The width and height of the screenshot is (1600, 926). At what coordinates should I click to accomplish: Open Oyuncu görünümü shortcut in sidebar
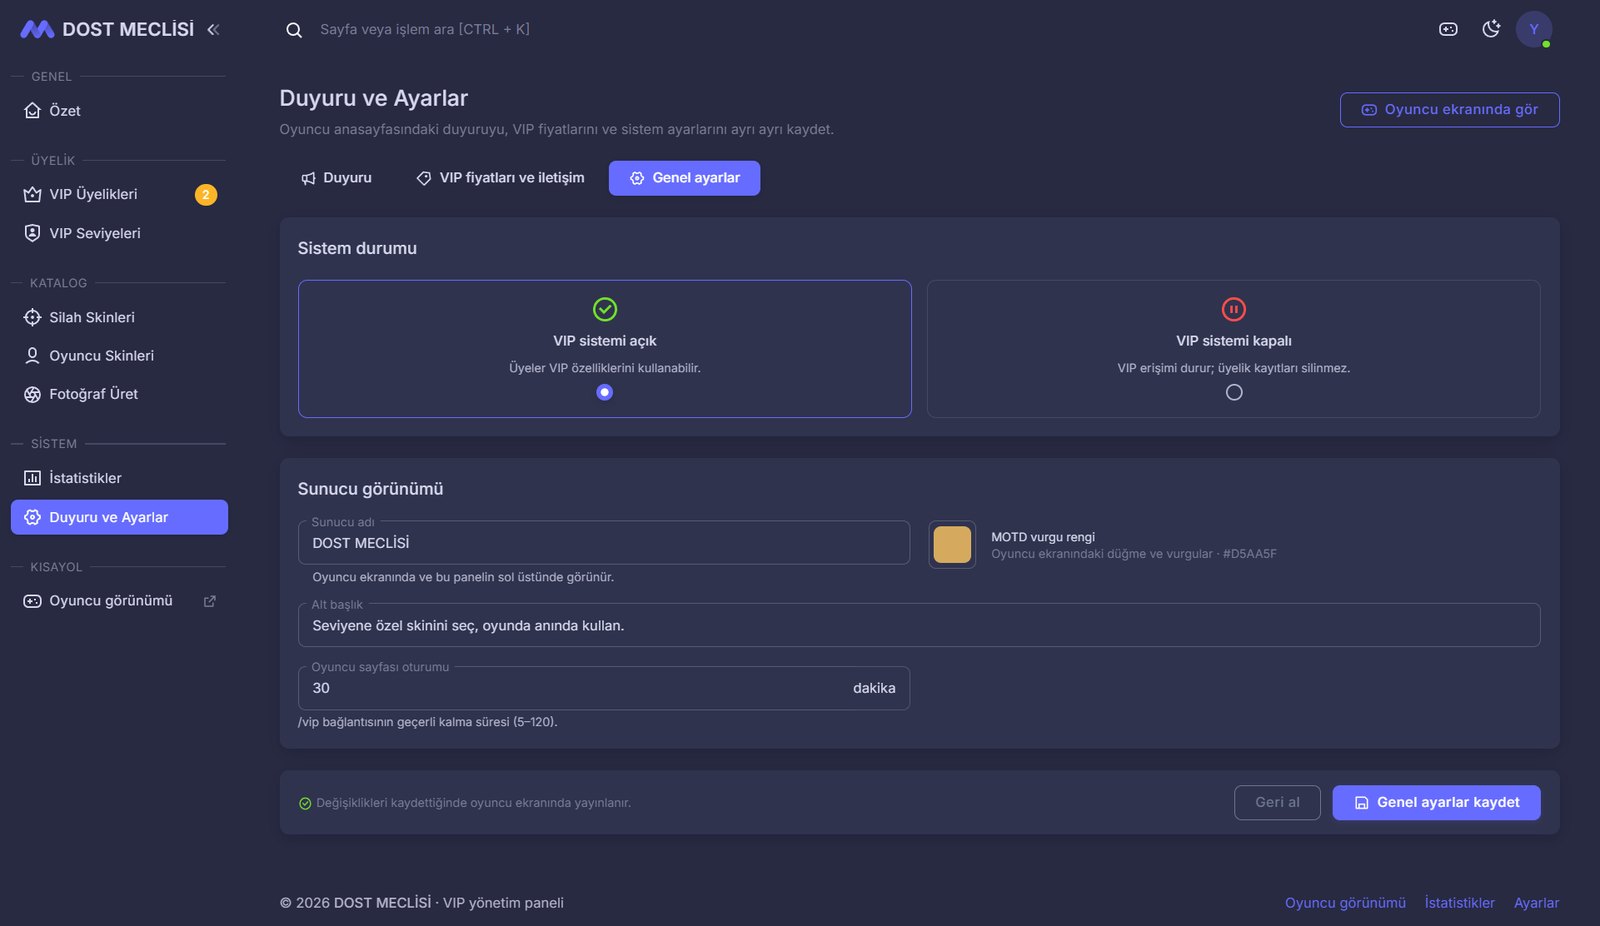[119, 601]
